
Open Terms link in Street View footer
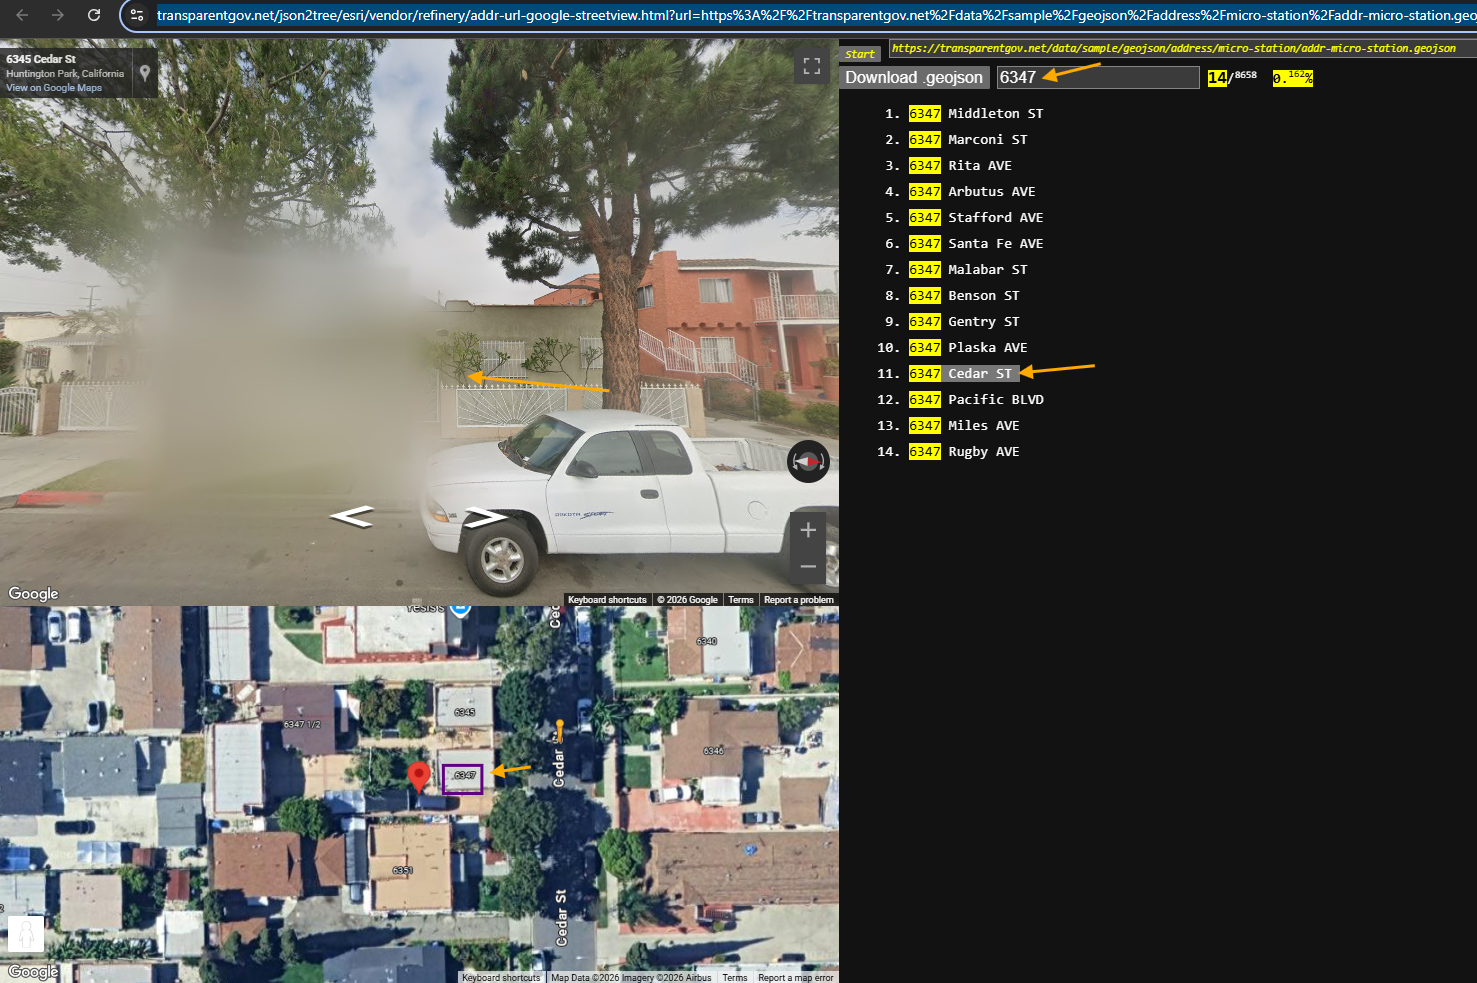741,600
